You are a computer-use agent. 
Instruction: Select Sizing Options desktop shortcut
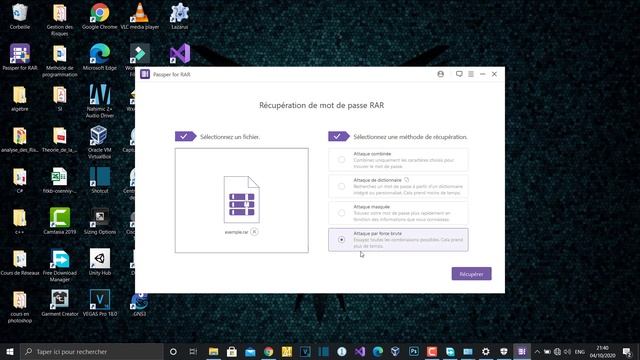pos(100,221)
